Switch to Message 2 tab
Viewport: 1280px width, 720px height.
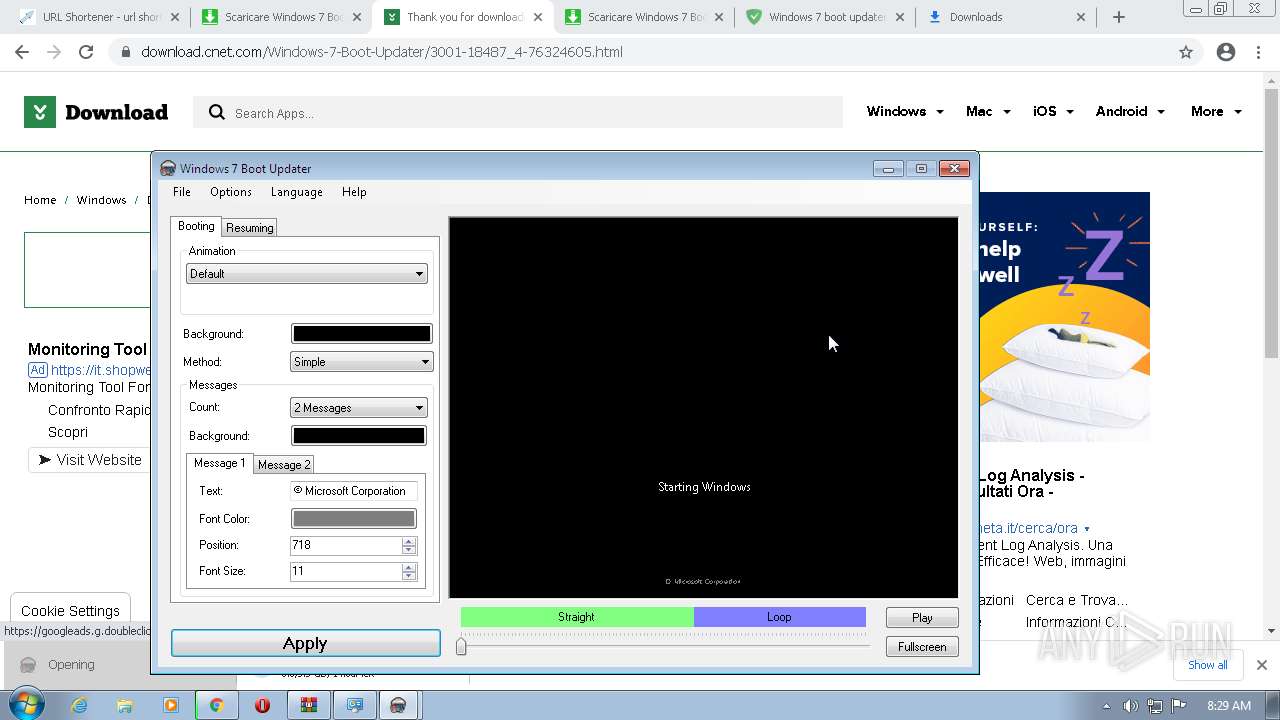coord(284,465)
